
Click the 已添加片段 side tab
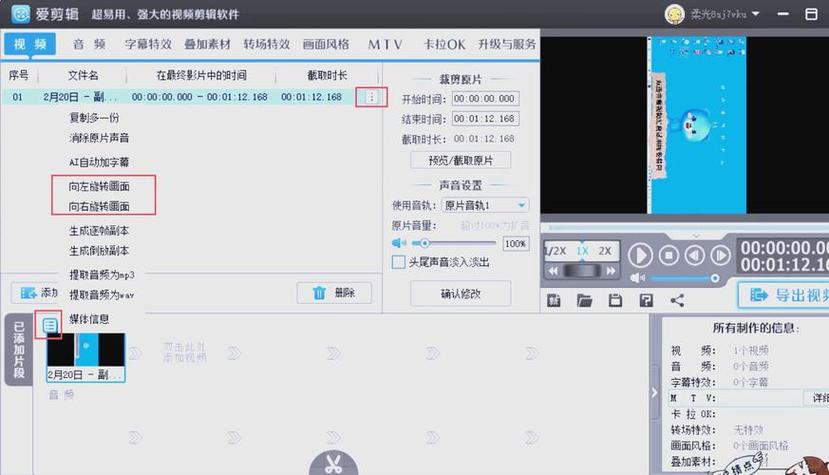click(19, 349)
